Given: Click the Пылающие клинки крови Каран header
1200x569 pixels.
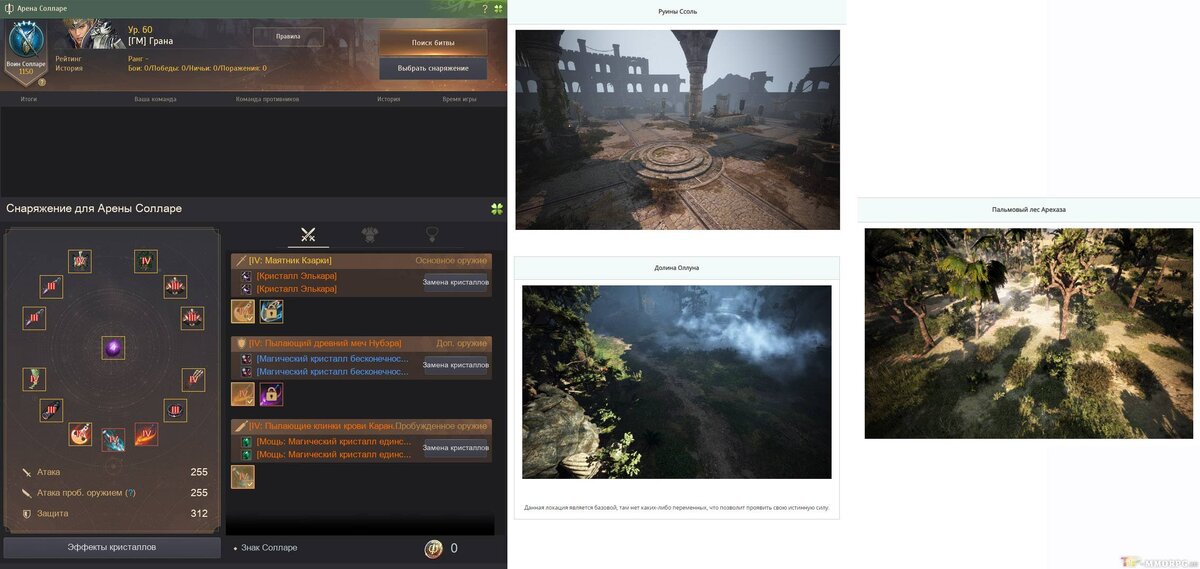Looking at the screenshot, I should pos(361,426).
